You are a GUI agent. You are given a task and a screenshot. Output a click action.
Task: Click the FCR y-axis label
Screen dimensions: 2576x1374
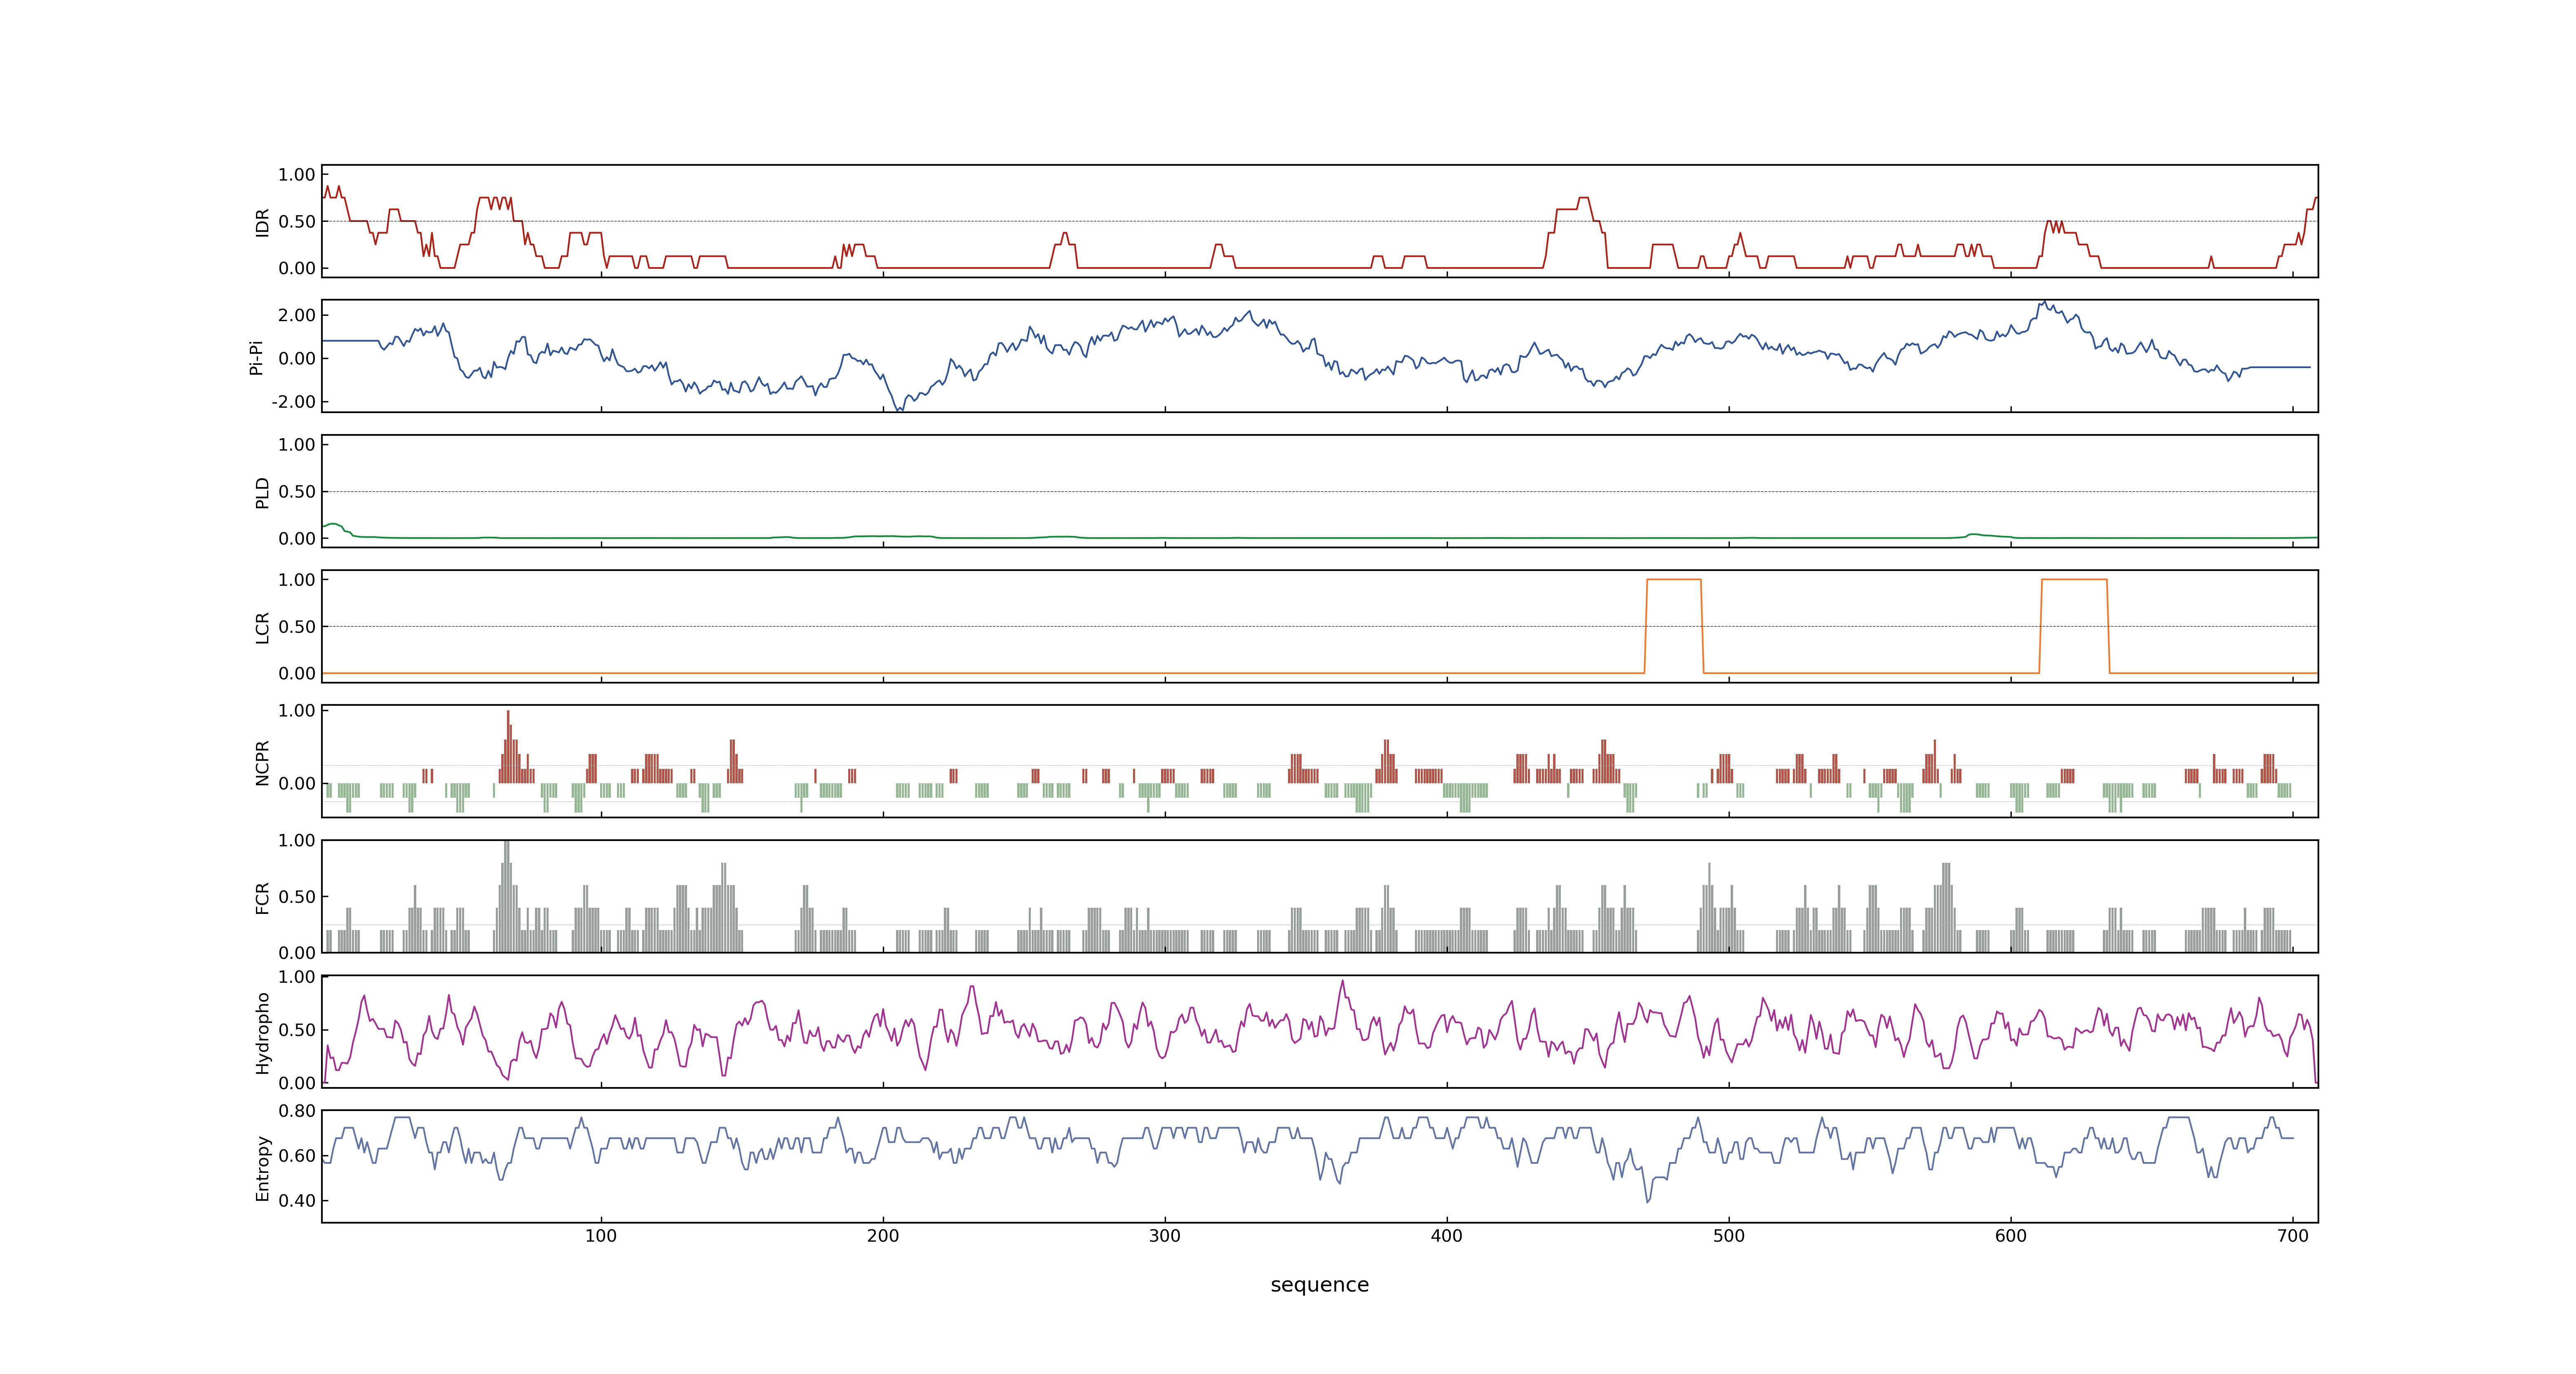[262, 897]
